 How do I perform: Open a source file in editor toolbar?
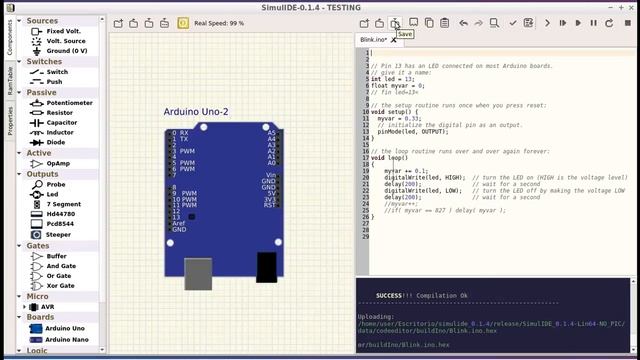coord(380,23)
